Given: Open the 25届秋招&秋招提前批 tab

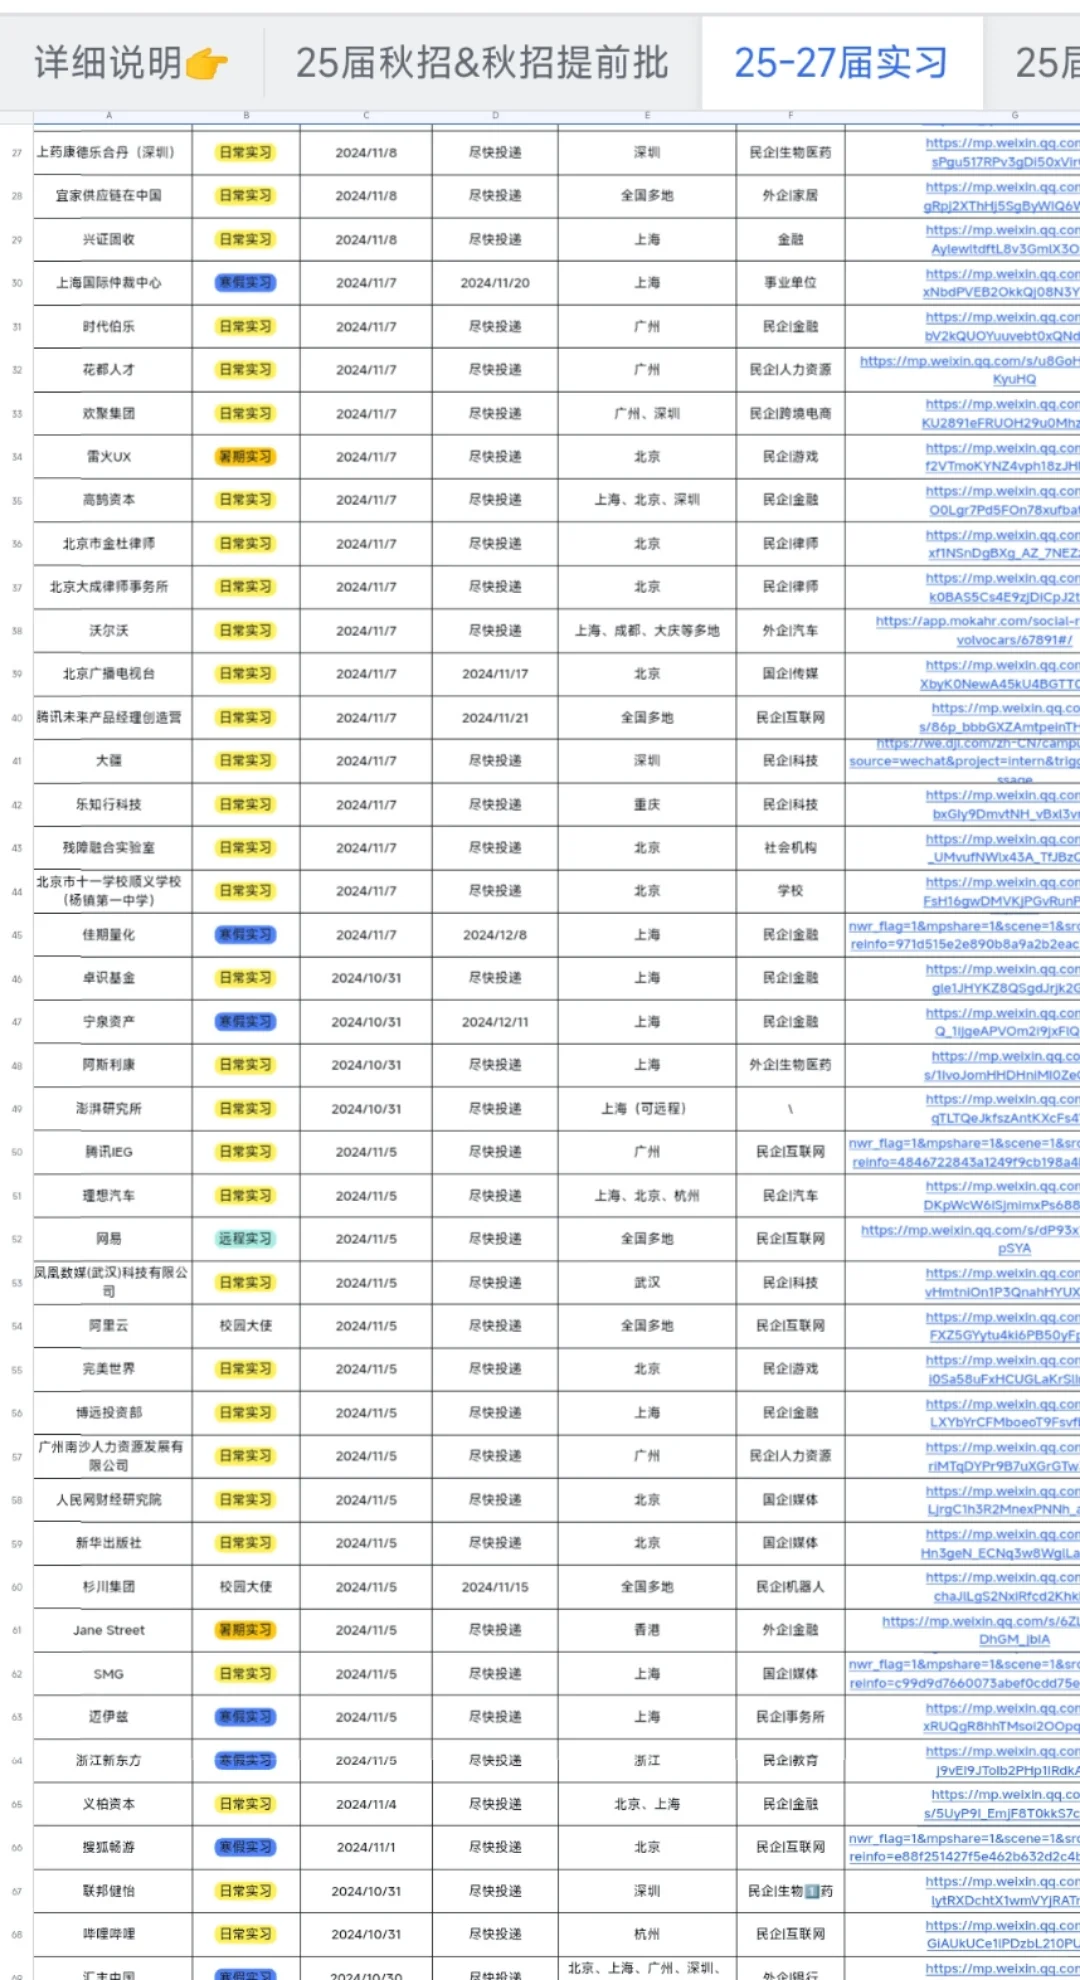Looking at the screenshot, I should [x=482, y=63].
